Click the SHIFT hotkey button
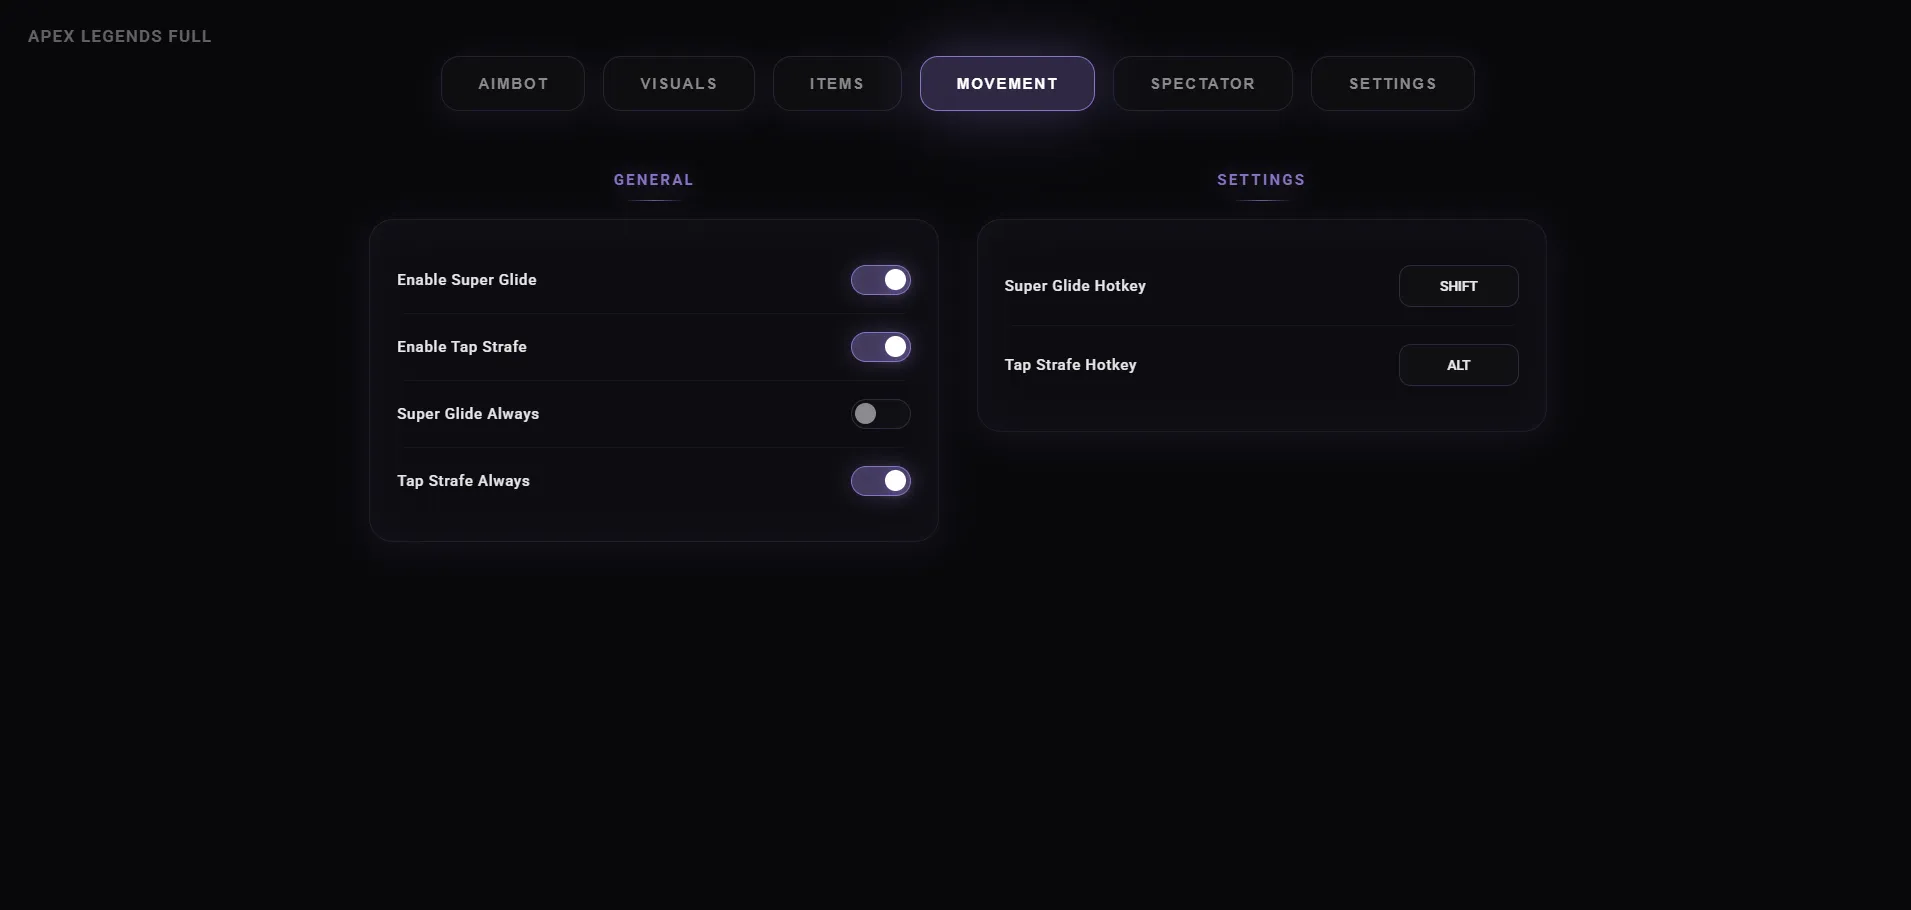 [x=1459, y=286]
